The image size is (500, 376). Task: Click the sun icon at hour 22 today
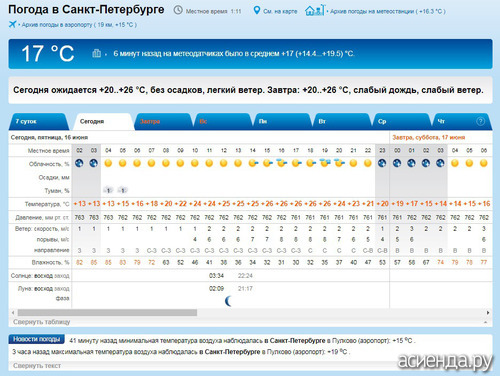coord(368,163)
